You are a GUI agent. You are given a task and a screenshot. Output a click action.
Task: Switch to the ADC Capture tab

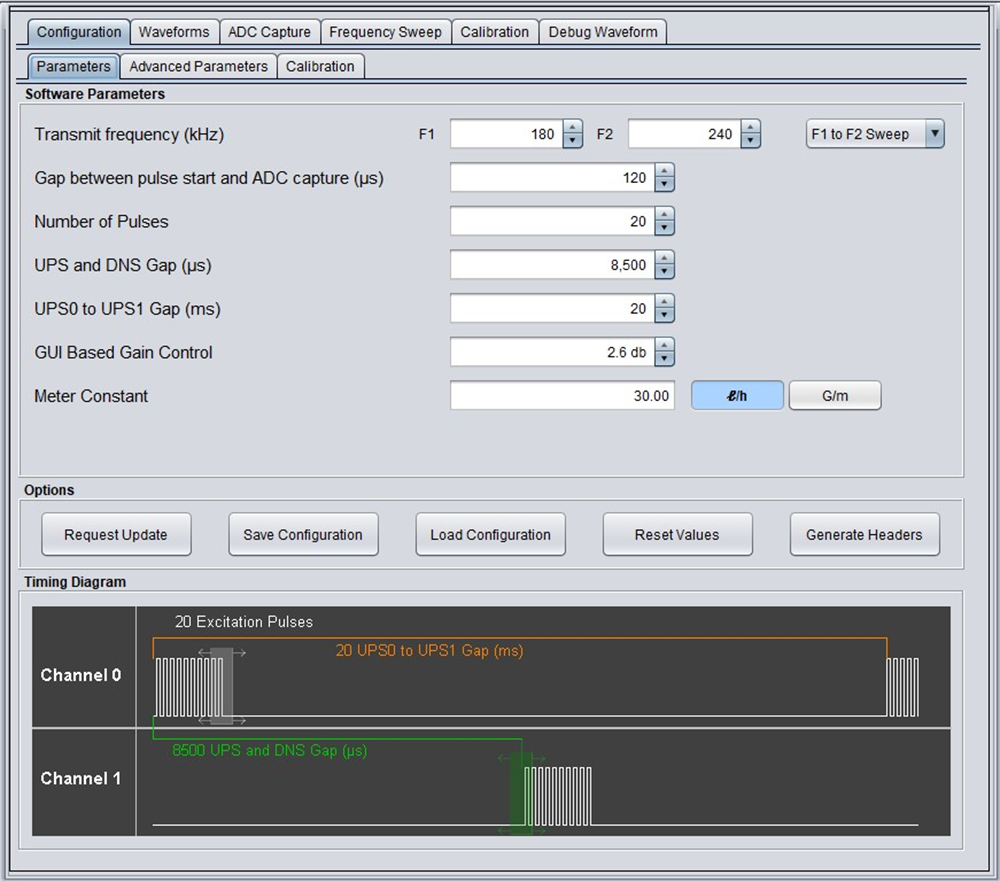tap(269, 32)
